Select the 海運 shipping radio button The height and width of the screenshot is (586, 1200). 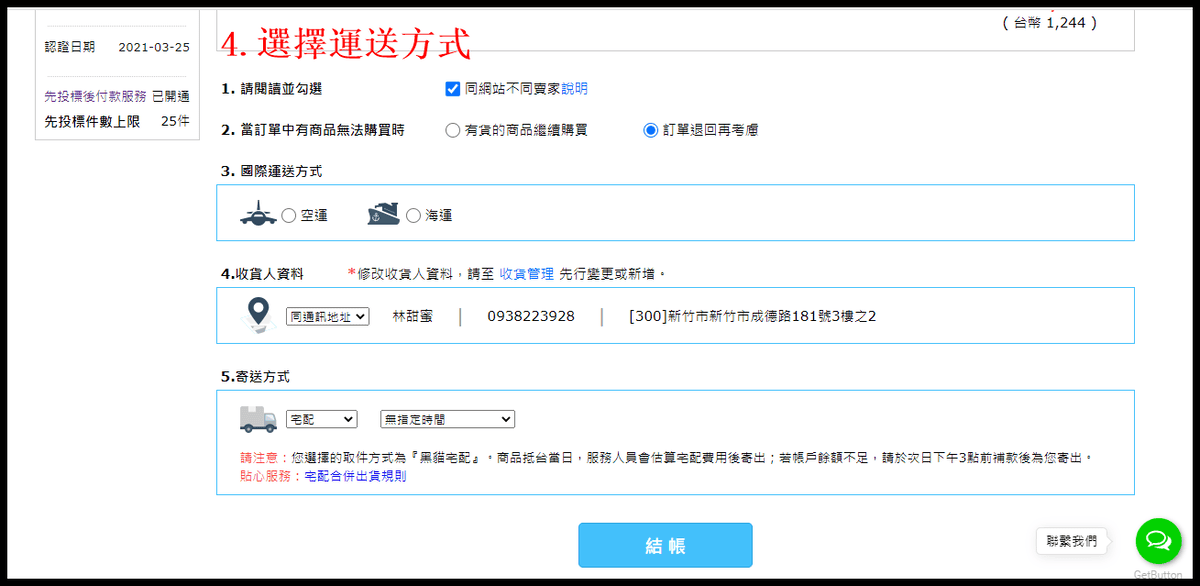click(x=412, y=213)
